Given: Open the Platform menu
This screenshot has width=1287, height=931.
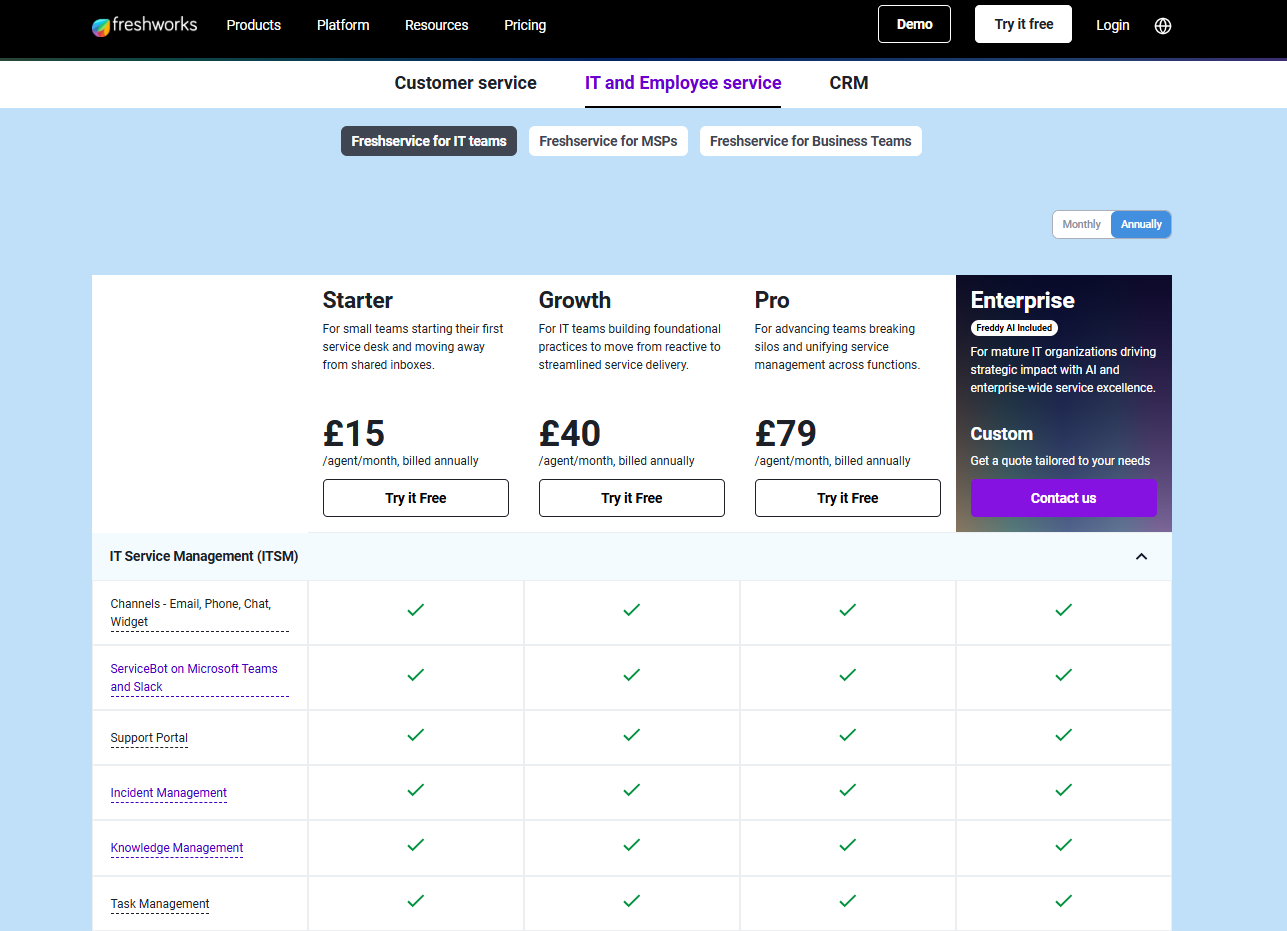Looking at the screenshot, I should [x=343, y=25].
